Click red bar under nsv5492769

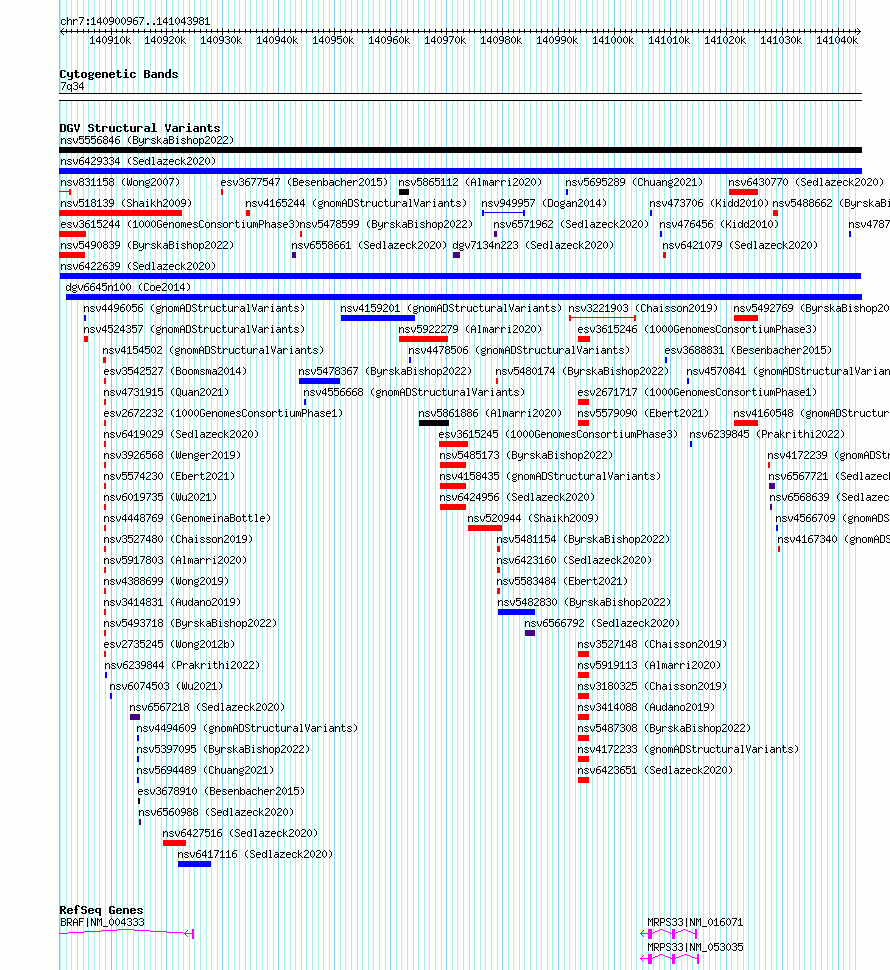(x=746, y=318)
